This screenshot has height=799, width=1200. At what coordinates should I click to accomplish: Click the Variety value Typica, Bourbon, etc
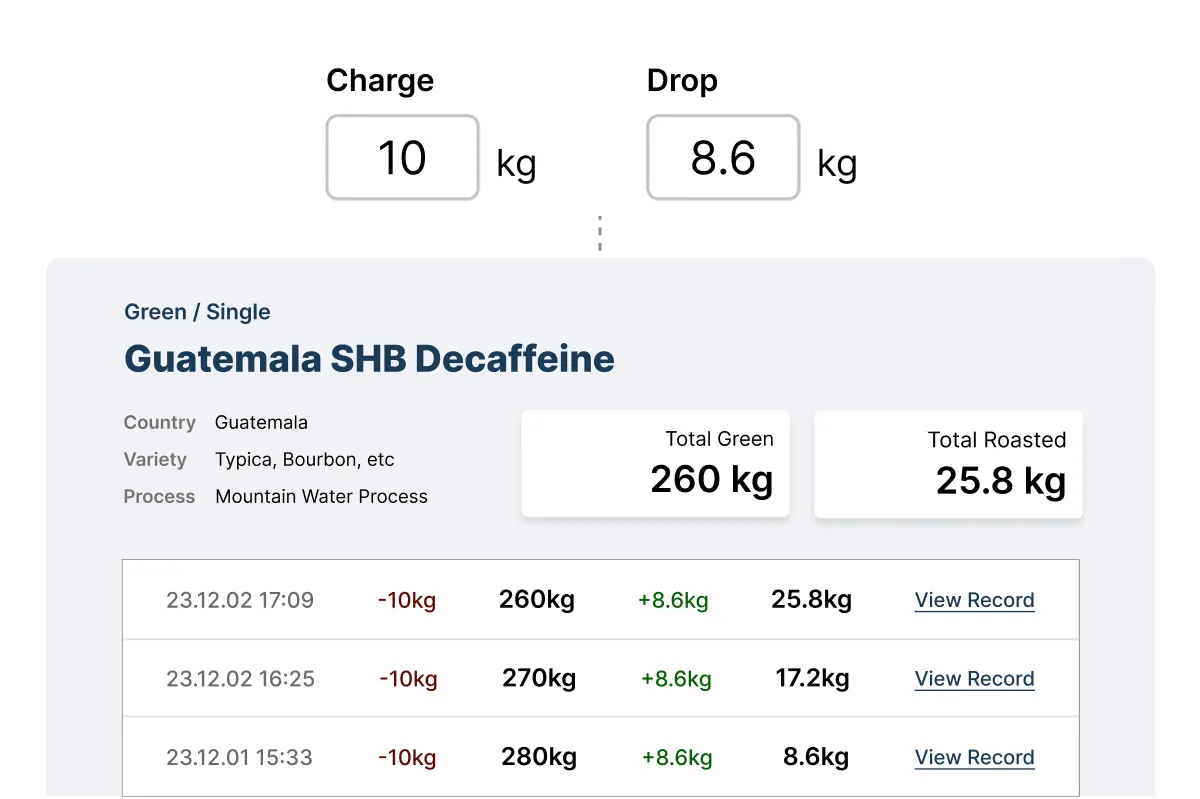pyautogui.click(x=304, y=460)
